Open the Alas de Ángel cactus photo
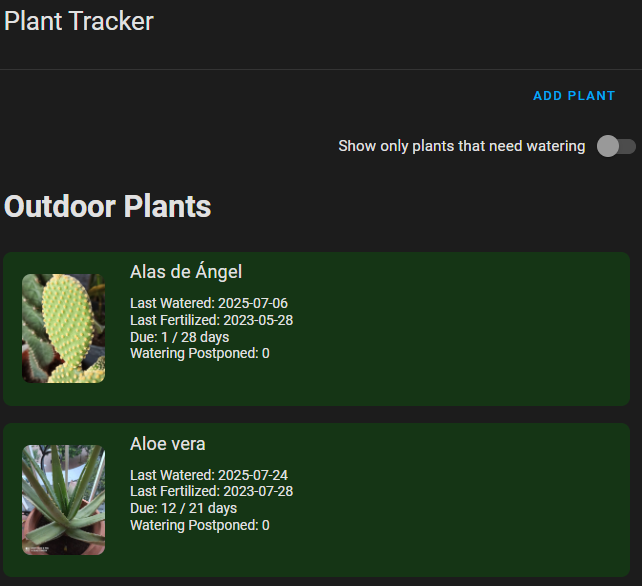642x586 pixels. (64, 328)
